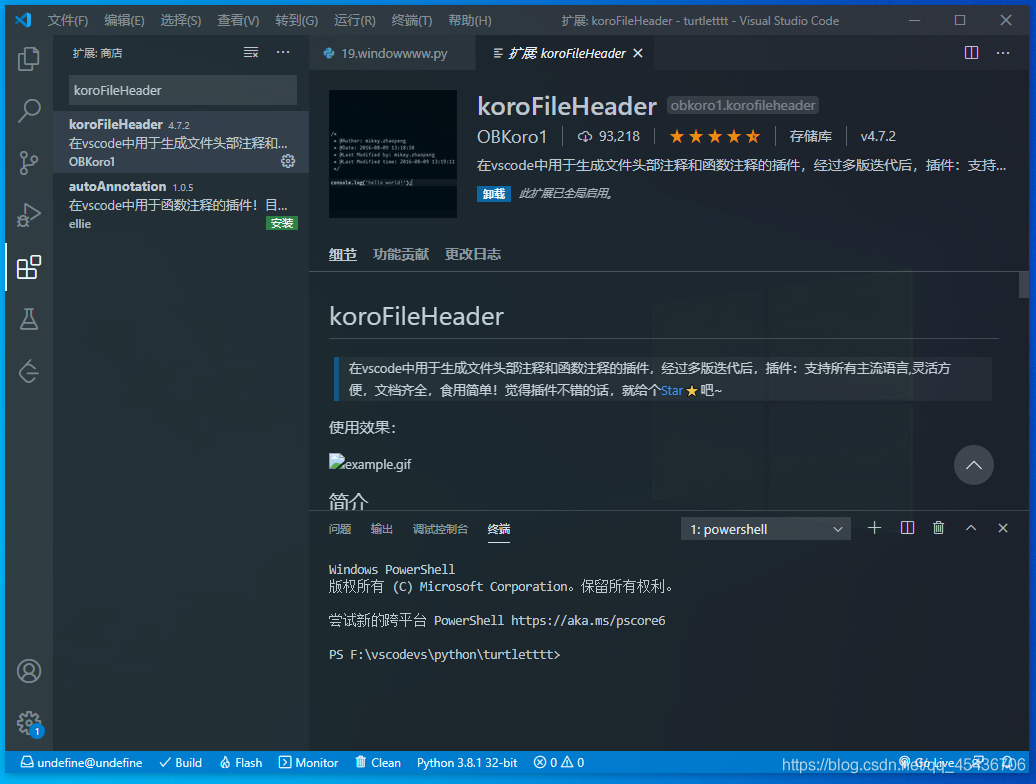Image resolution: width=1036 pixels, height=784 pixels.
Task: Click the five-star rating
Action: point(715,137)
